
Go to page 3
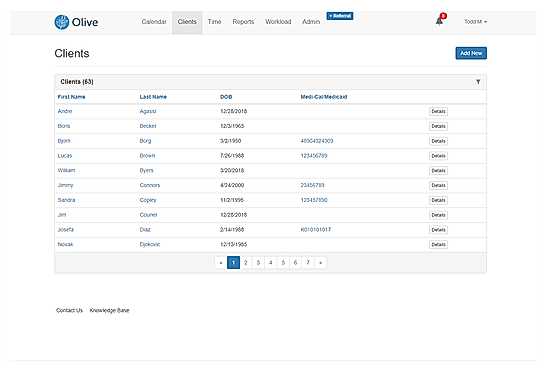coord(258,263)
